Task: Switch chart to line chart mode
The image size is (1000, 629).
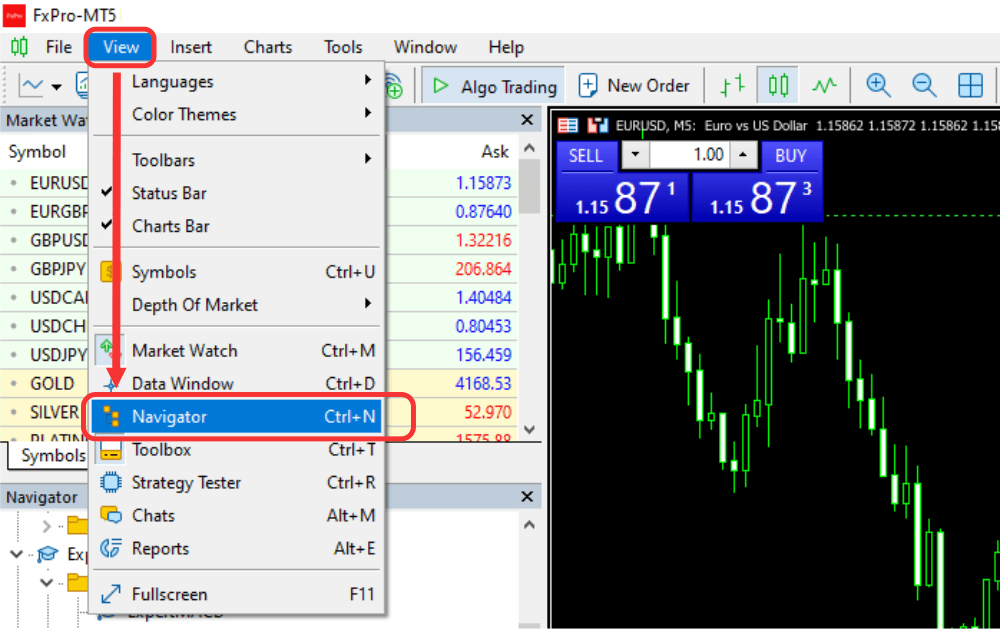Action: pyautogui.click(x=824, y=85)
